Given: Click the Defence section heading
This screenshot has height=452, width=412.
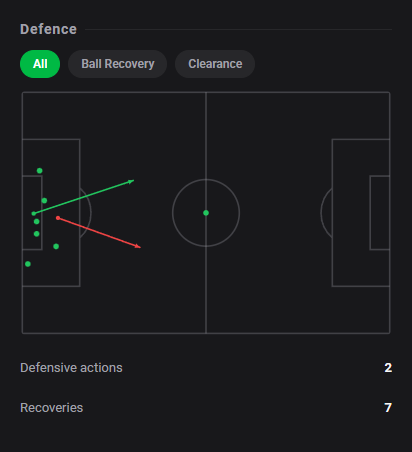Looking at the screenshot, I should [48, 29].
